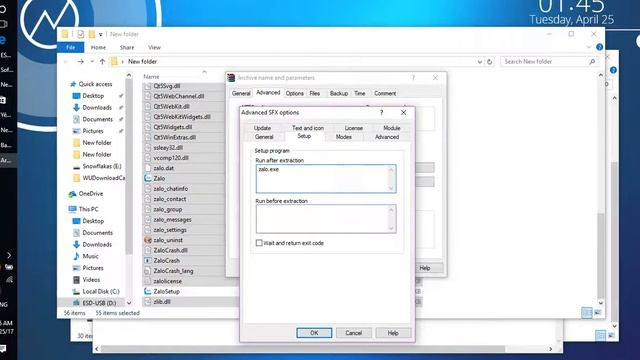The width and height of the screenshot is (640, 360).
Task: Select the zalo_uninst file icon
Action: (x=148, y=240)
